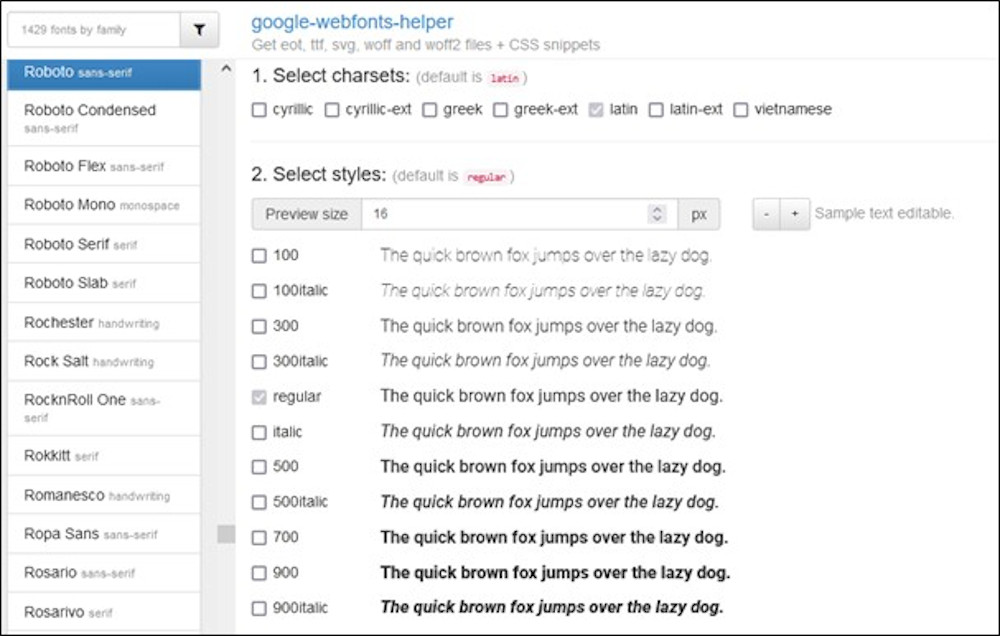1000x636 pixels.
Task: Select Rock Salt handwriting font
Action: click(x=104, y=361)
